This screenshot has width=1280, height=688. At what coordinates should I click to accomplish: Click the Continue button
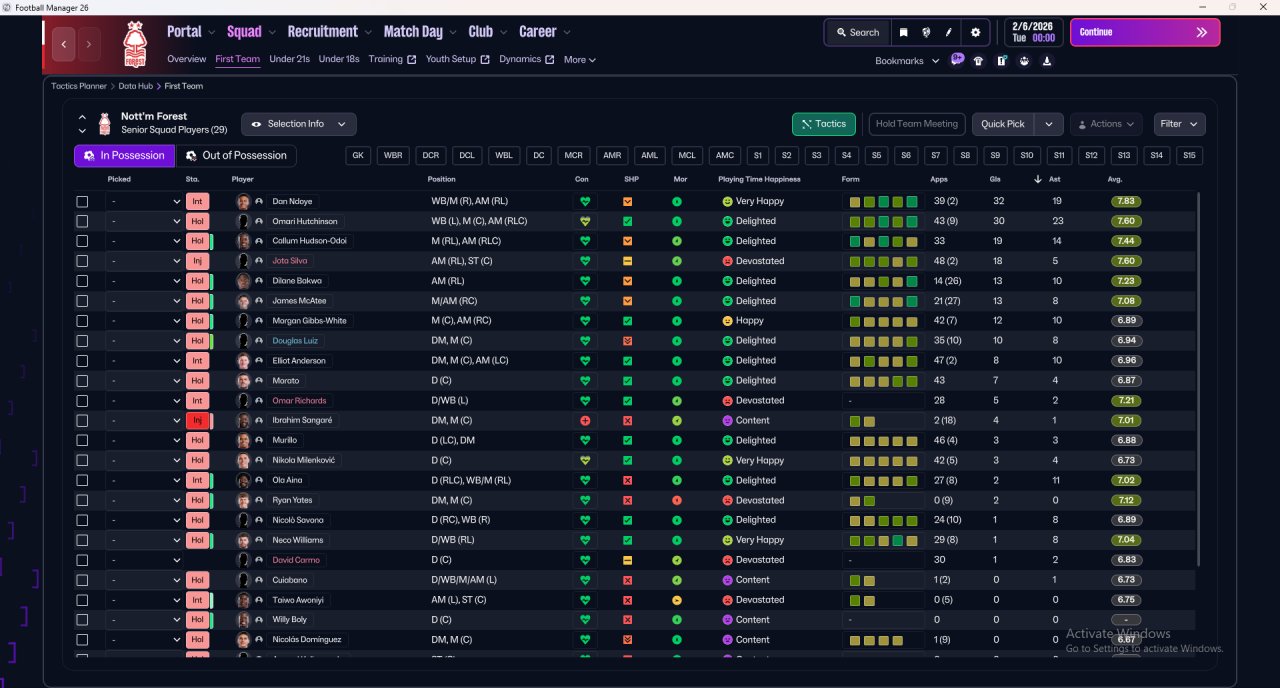(1145, 32)
